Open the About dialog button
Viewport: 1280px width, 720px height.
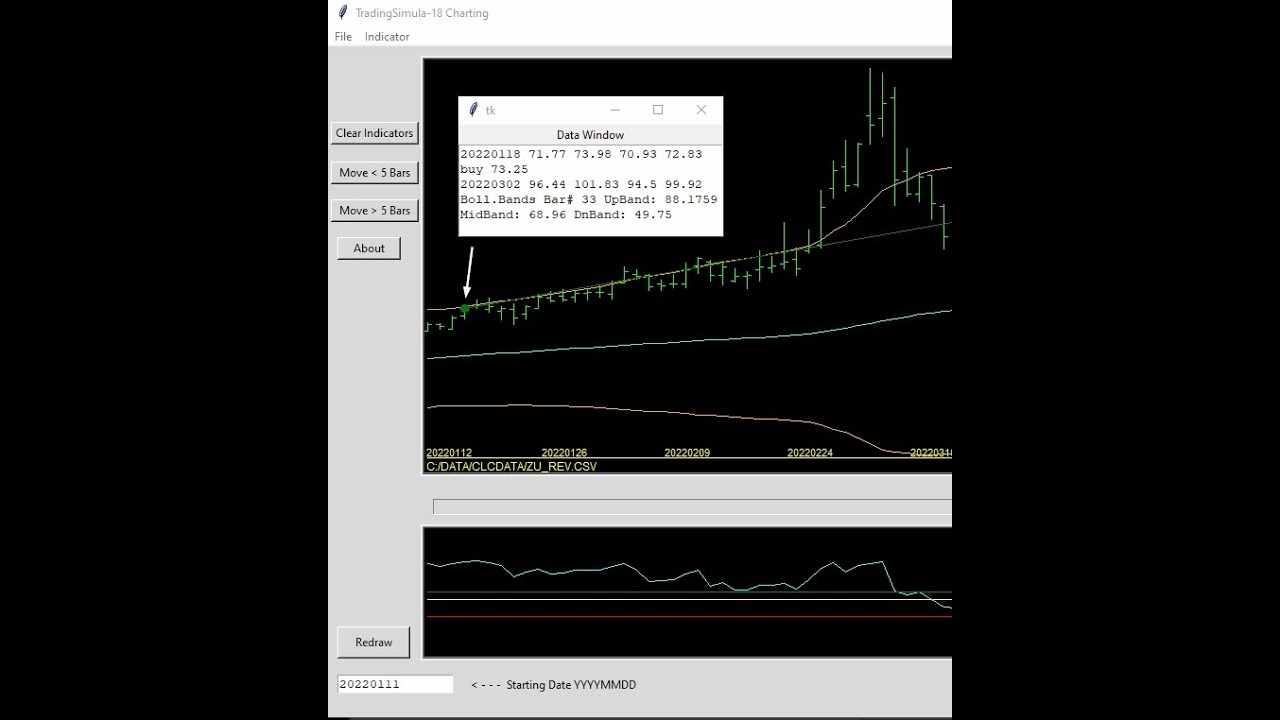click(x=369, y=249)
